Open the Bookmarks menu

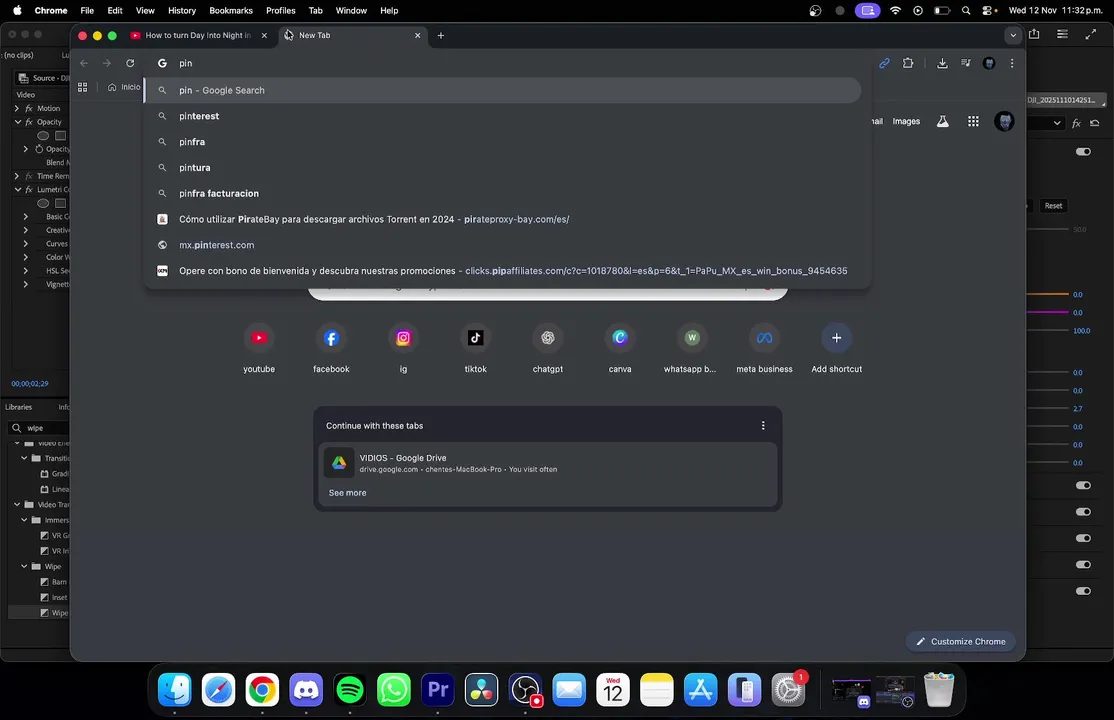[231, 11]
